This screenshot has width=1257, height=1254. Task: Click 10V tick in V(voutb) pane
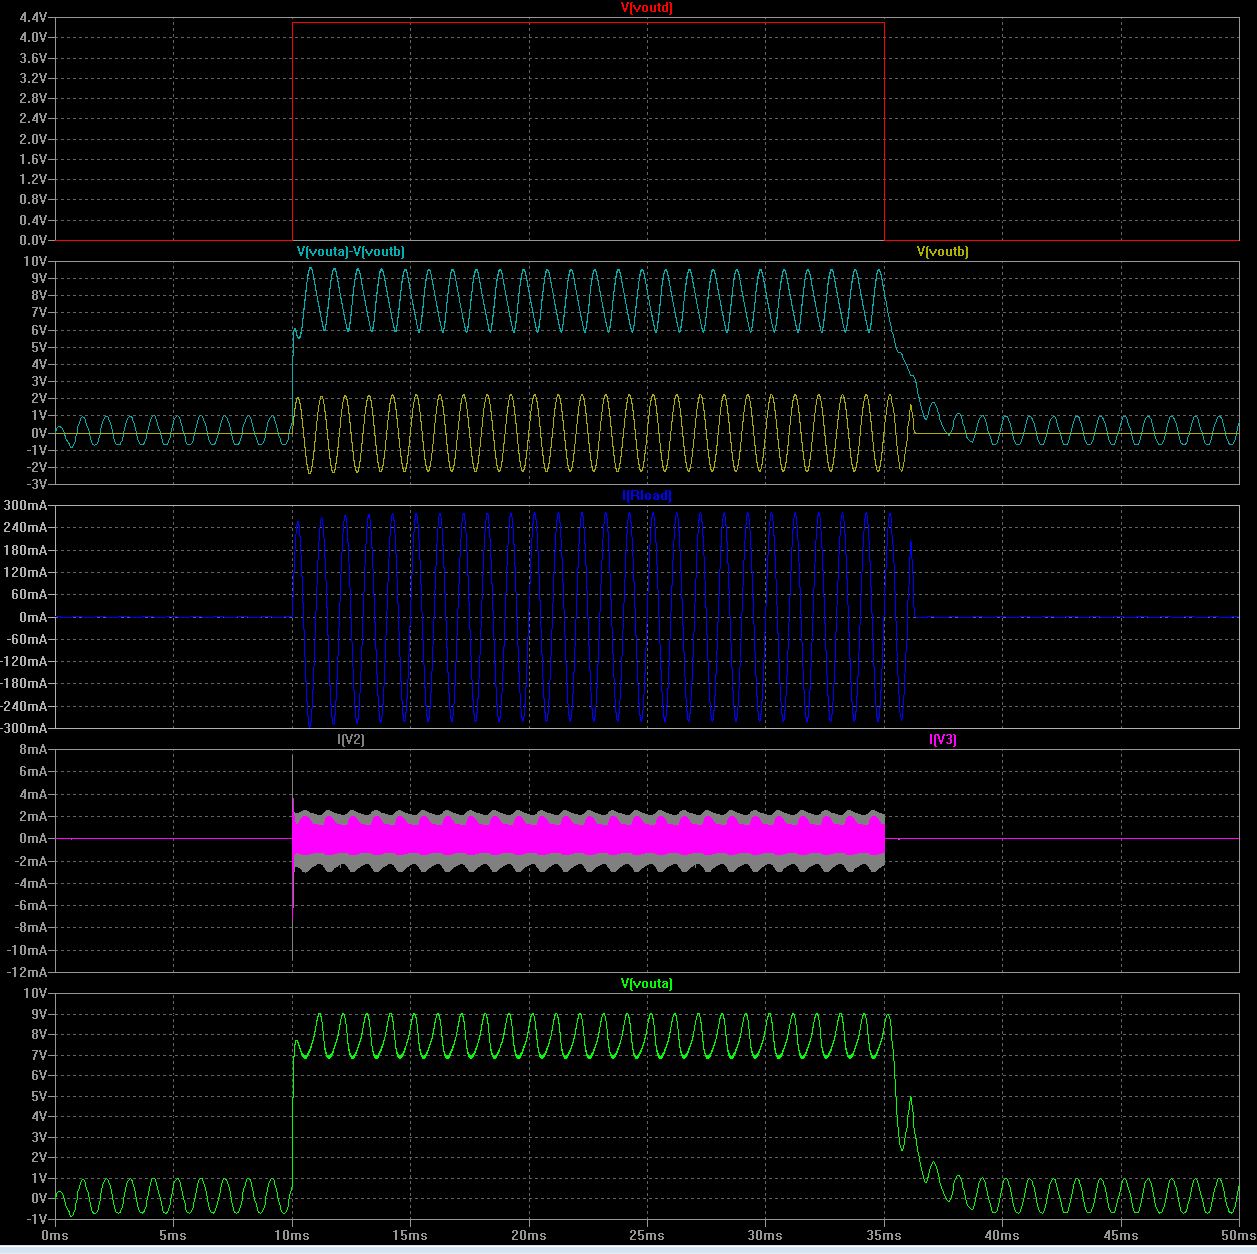coord(36,261)
